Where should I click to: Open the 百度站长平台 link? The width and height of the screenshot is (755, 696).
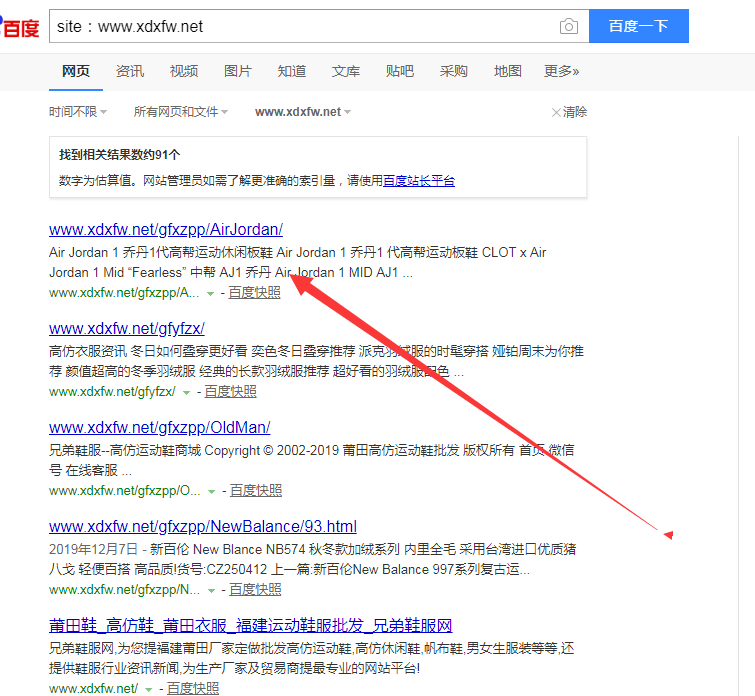pyautogui.click(x=419, y=181)
